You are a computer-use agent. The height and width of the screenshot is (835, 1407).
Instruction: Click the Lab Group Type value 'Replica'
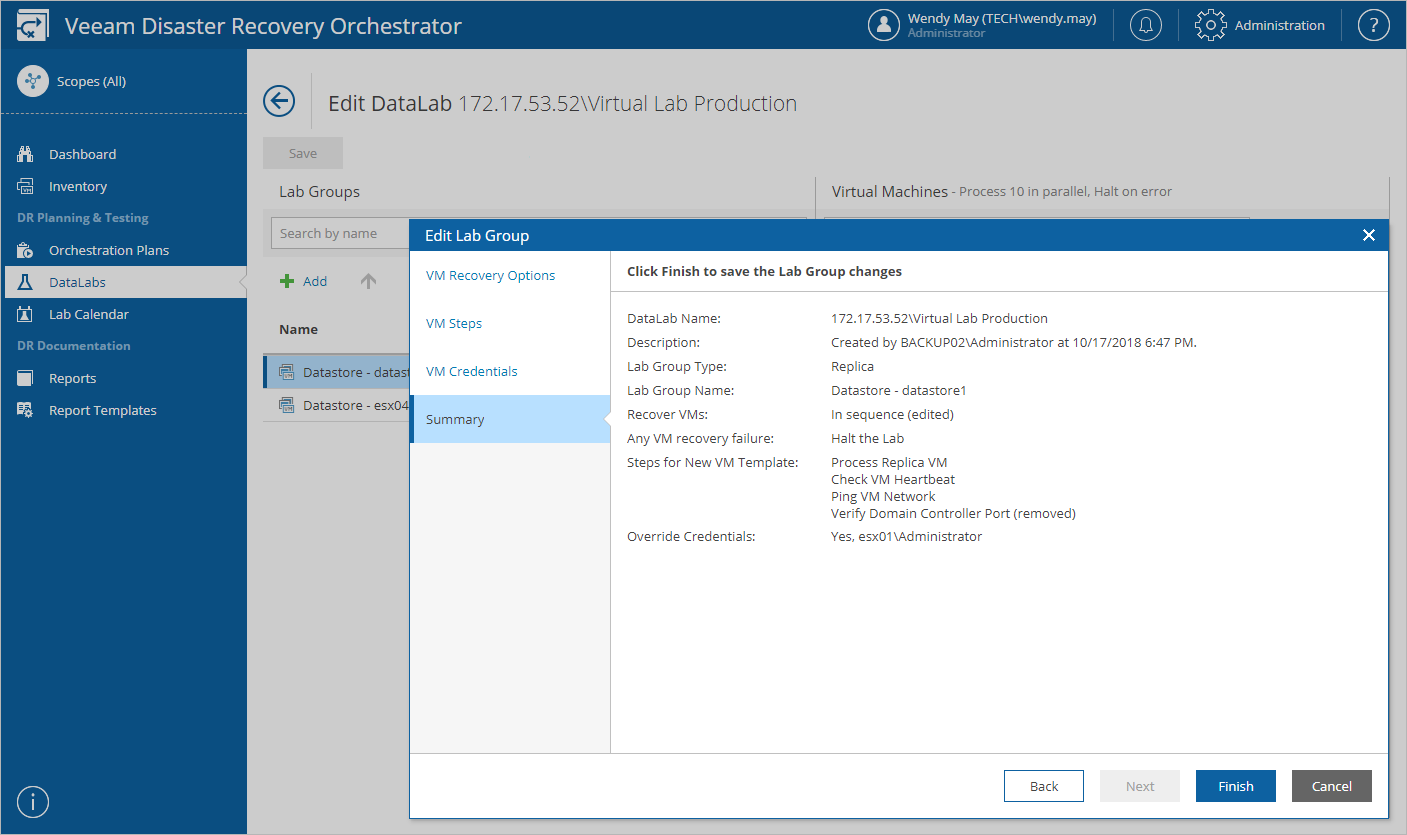tap(853, 366)
